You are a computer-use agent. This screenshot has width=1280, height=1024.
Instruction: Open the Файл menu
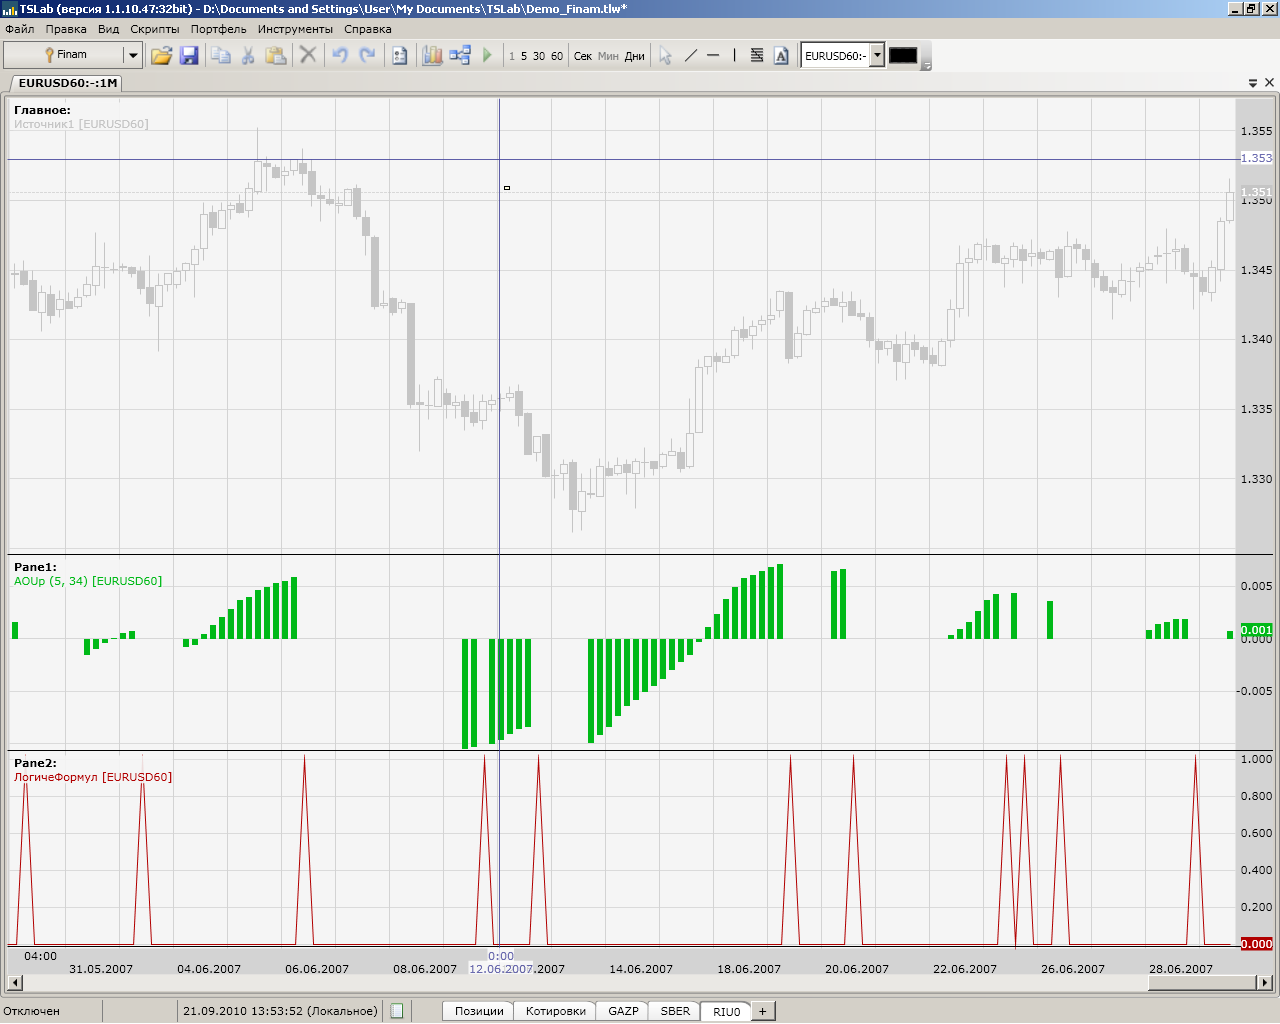pos(20,29)
